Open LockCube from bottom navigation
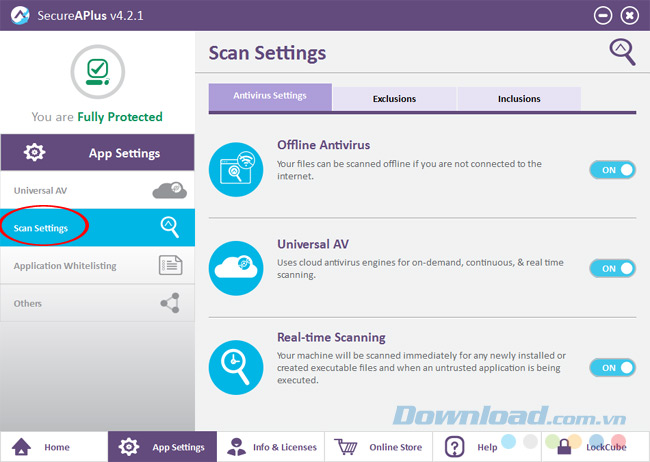This screenshot has height=462, width=650. click(x=596, y=447)
